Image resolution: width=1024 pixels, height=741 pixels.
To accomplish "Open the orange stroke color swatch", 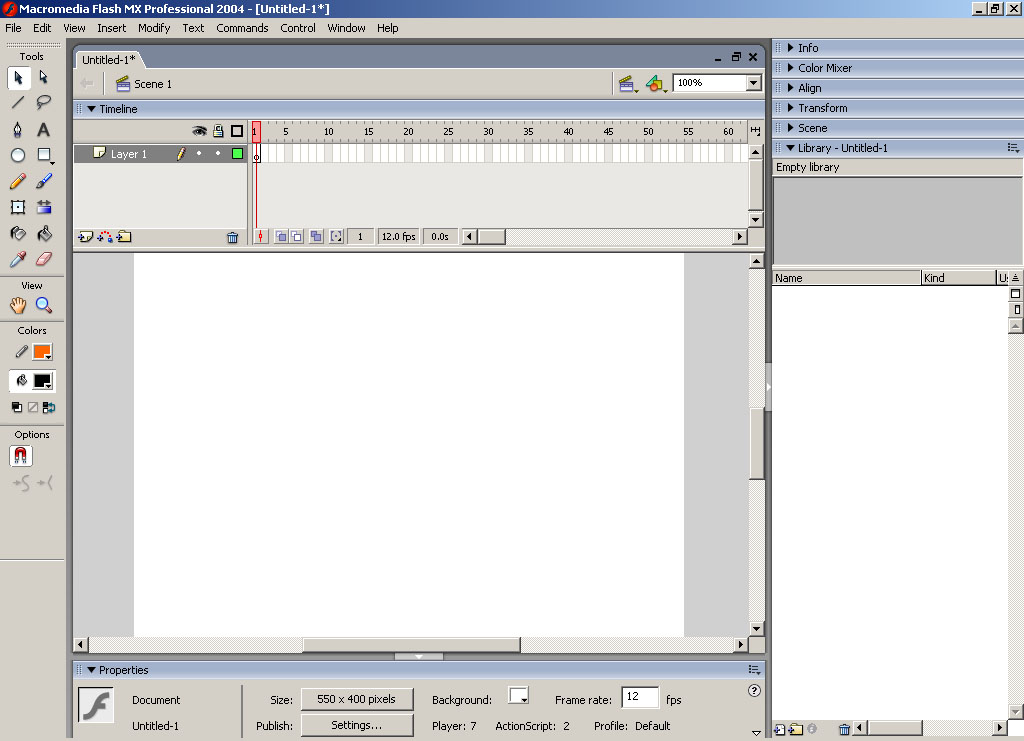I will click(x=41, y=352).
